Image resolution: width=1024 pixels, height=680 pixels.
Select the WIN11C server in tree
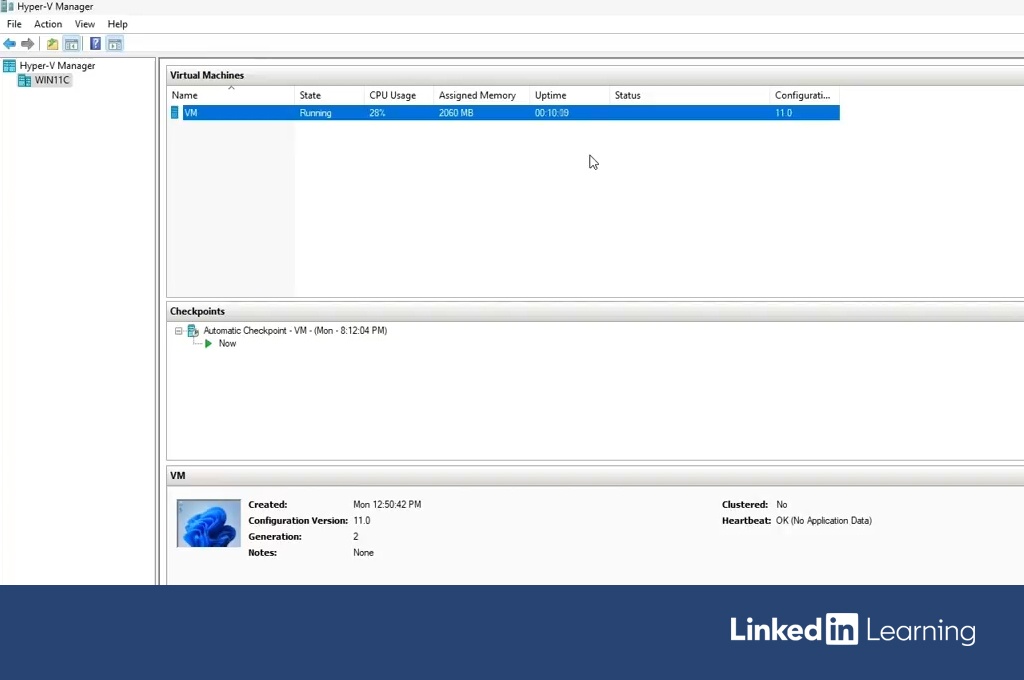[52, 81]
